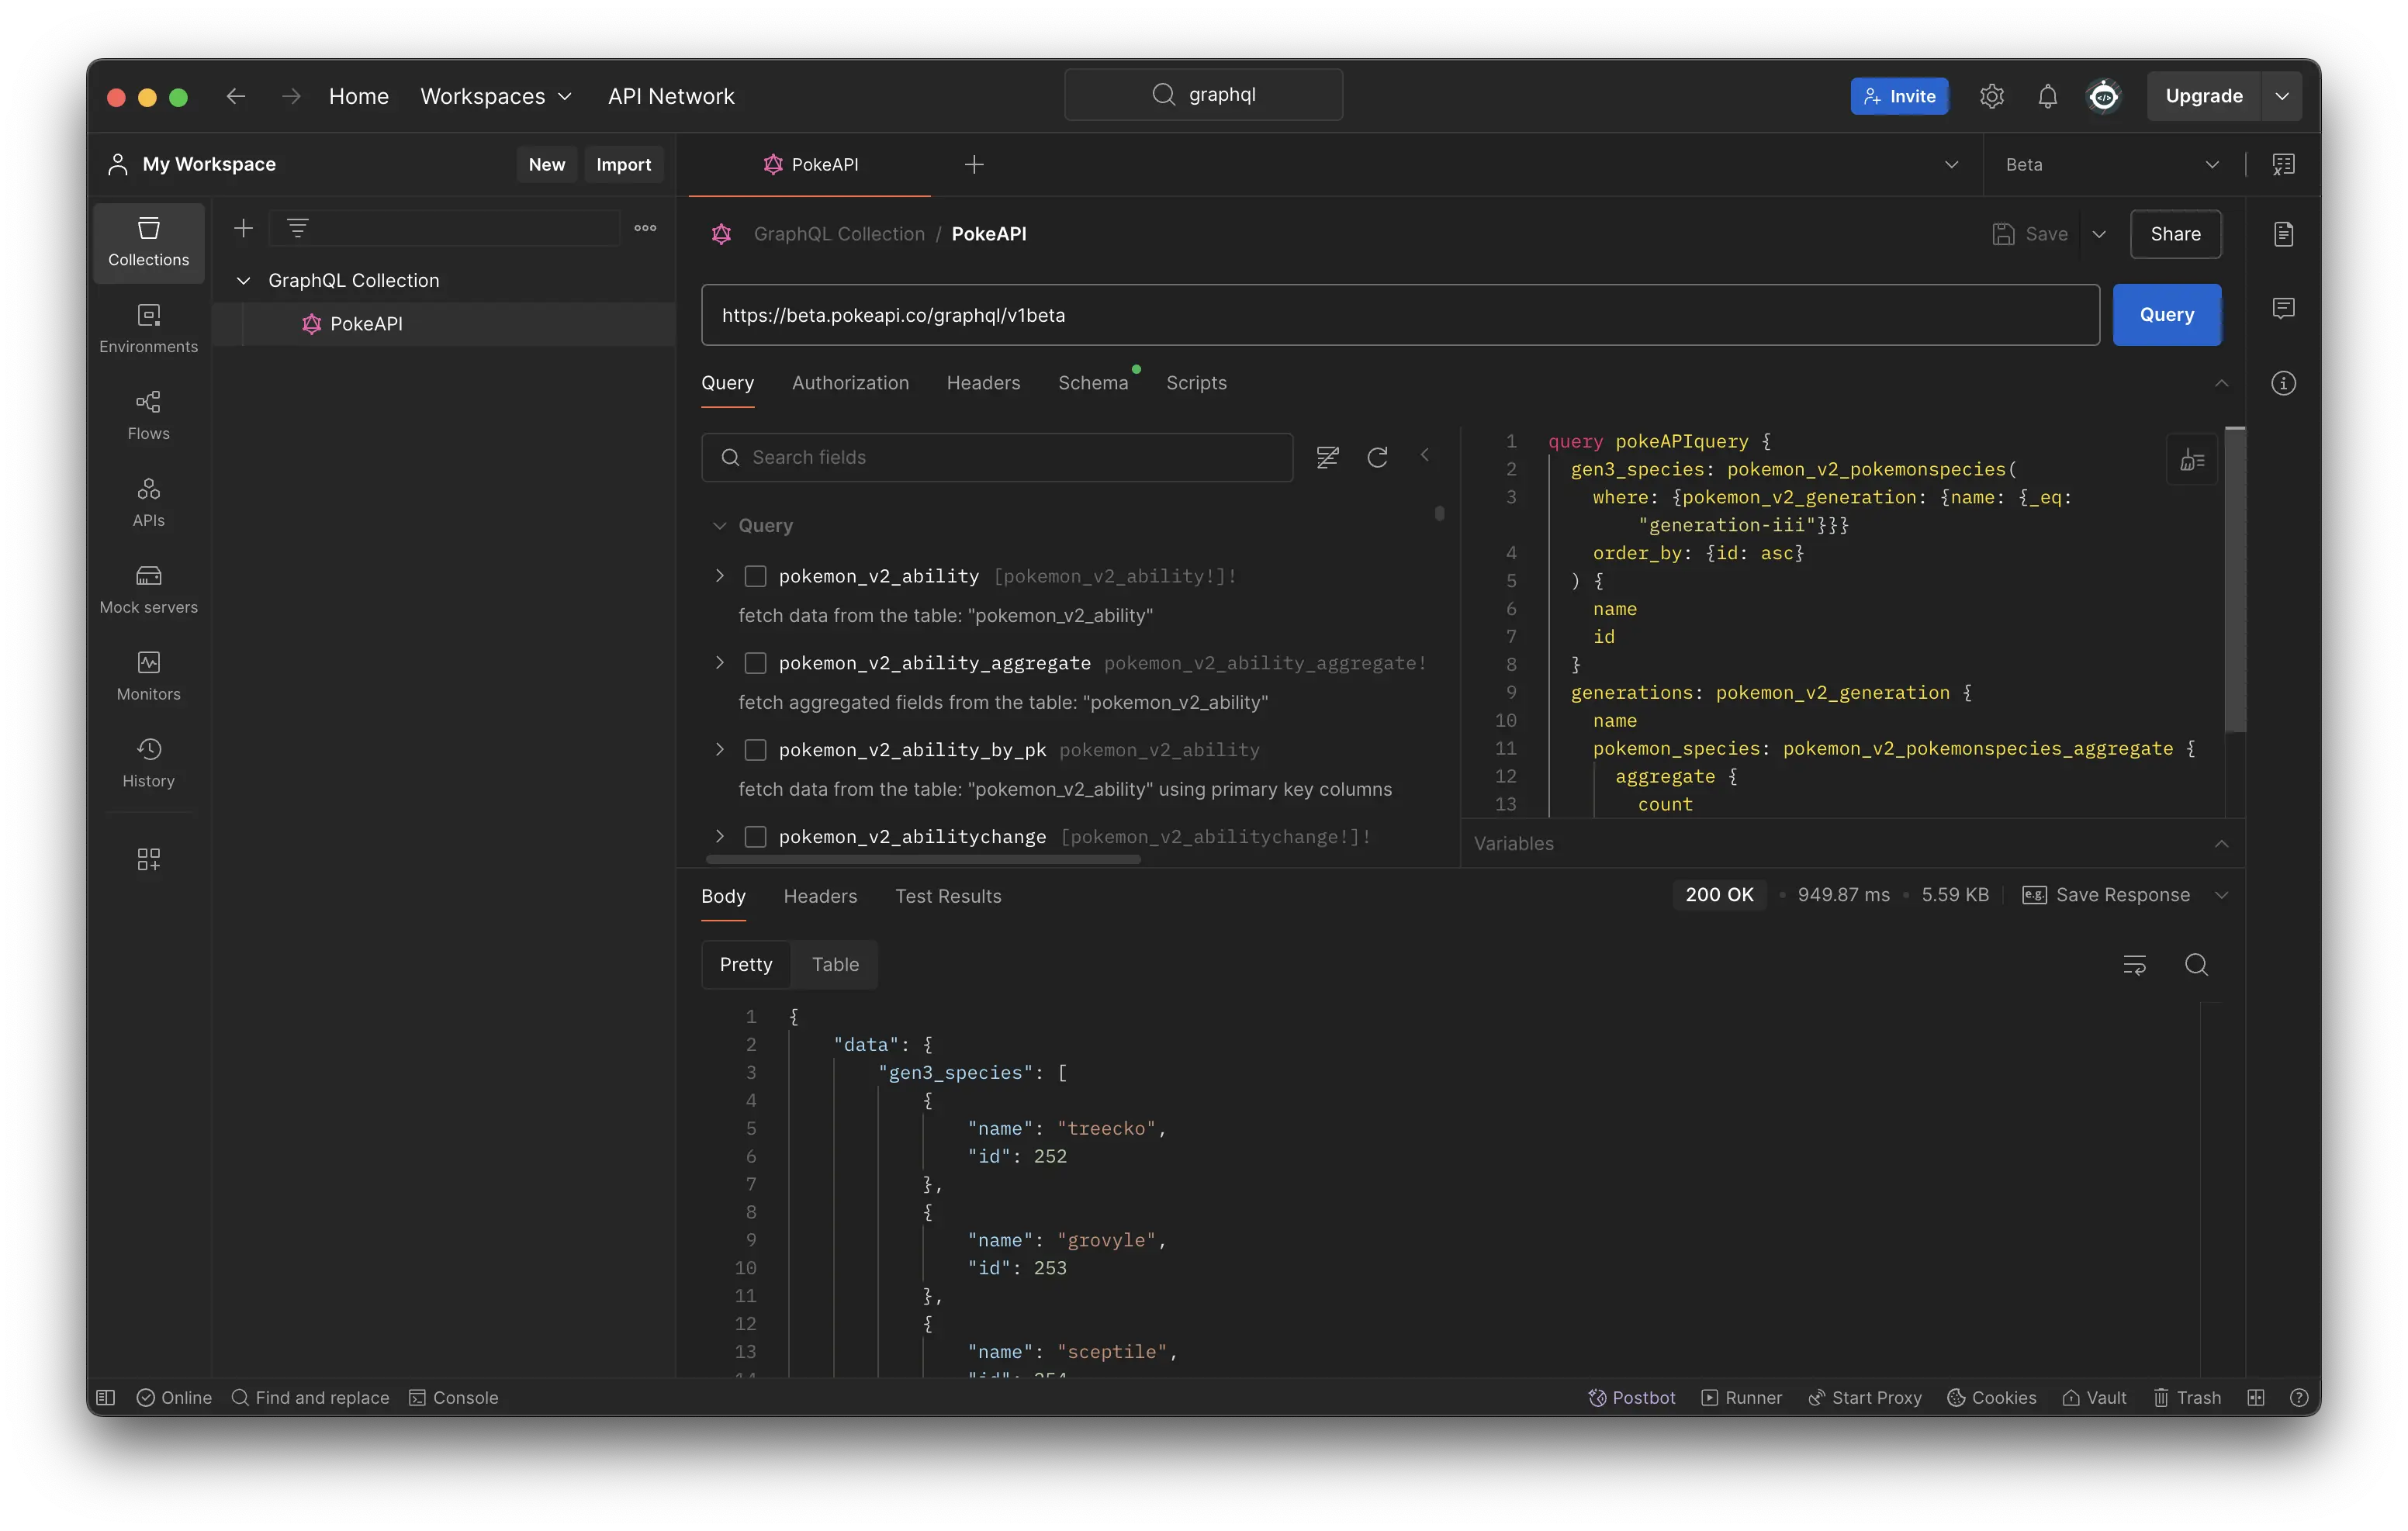The width and height of the screenshot is (2408, 1531).
Task: Click the GraphQL URL input field
Action: coord(1400,315)
